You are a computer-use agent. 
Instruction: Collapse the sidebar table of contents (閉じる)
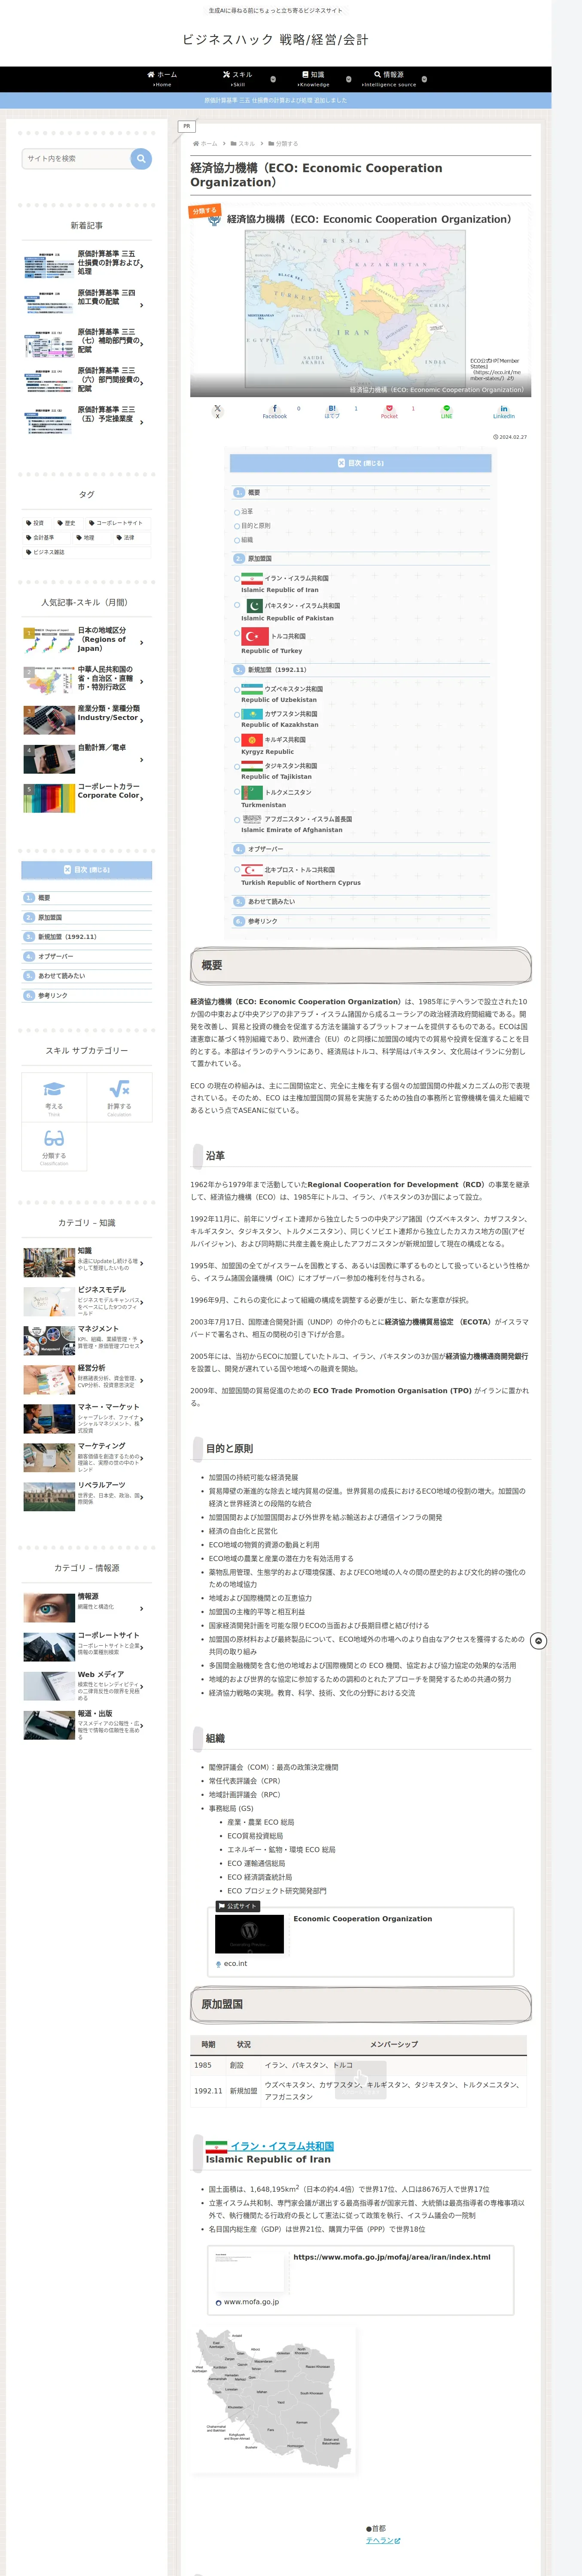[x=87, y=870]
